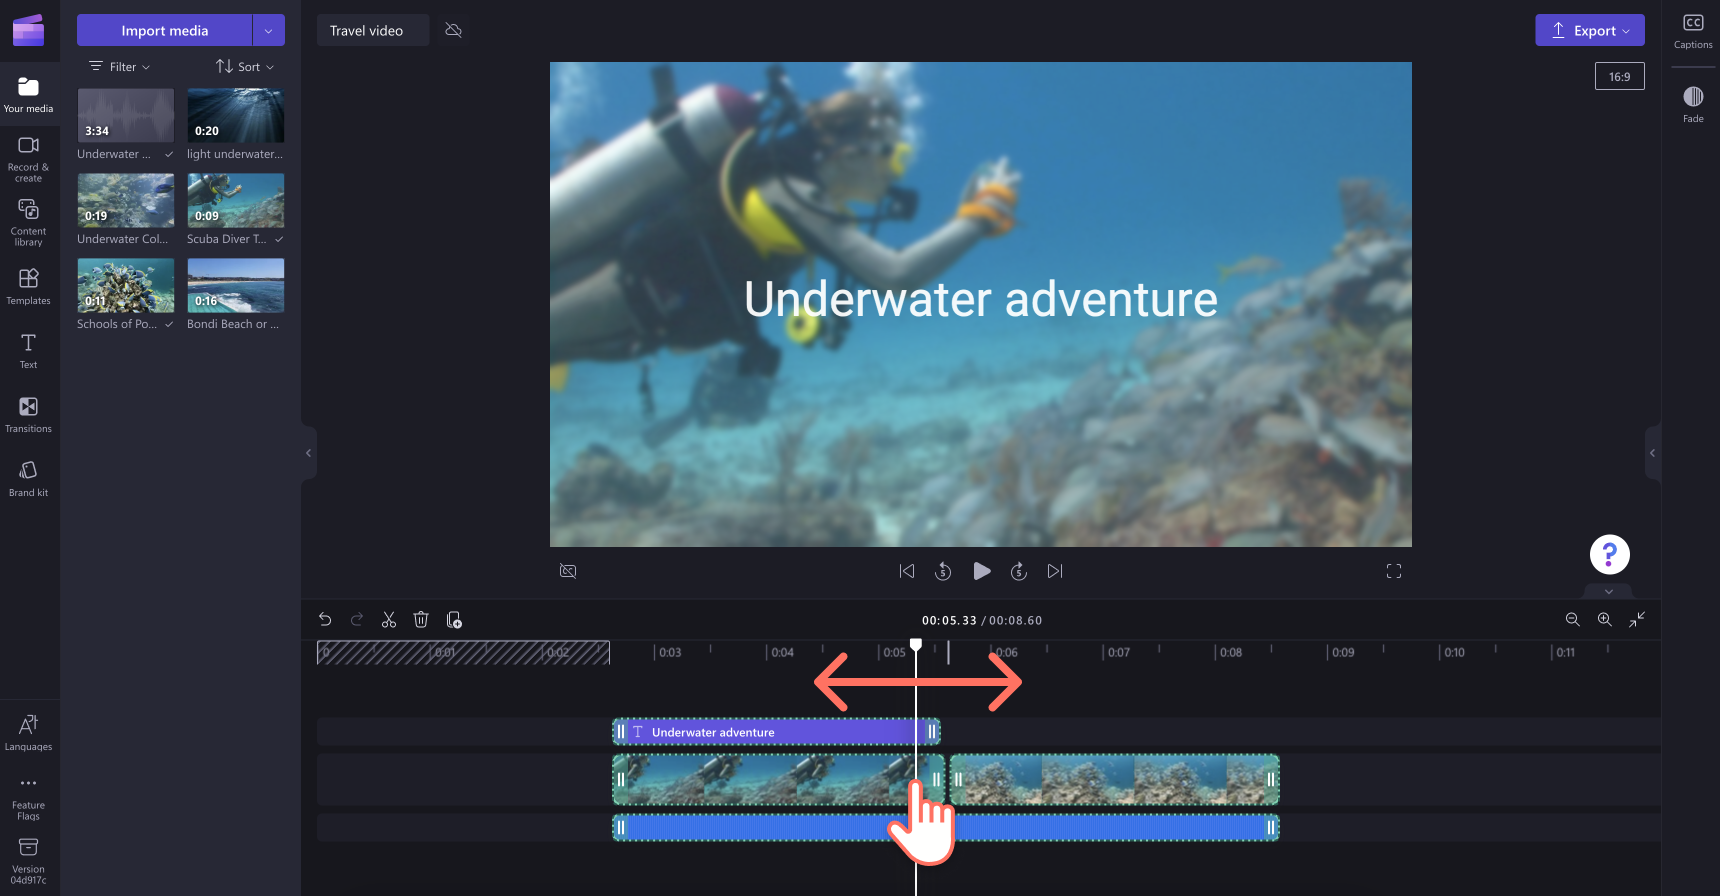1720x896 pixels.
Task: Skip to the end of video
Action: (1055, 571)
